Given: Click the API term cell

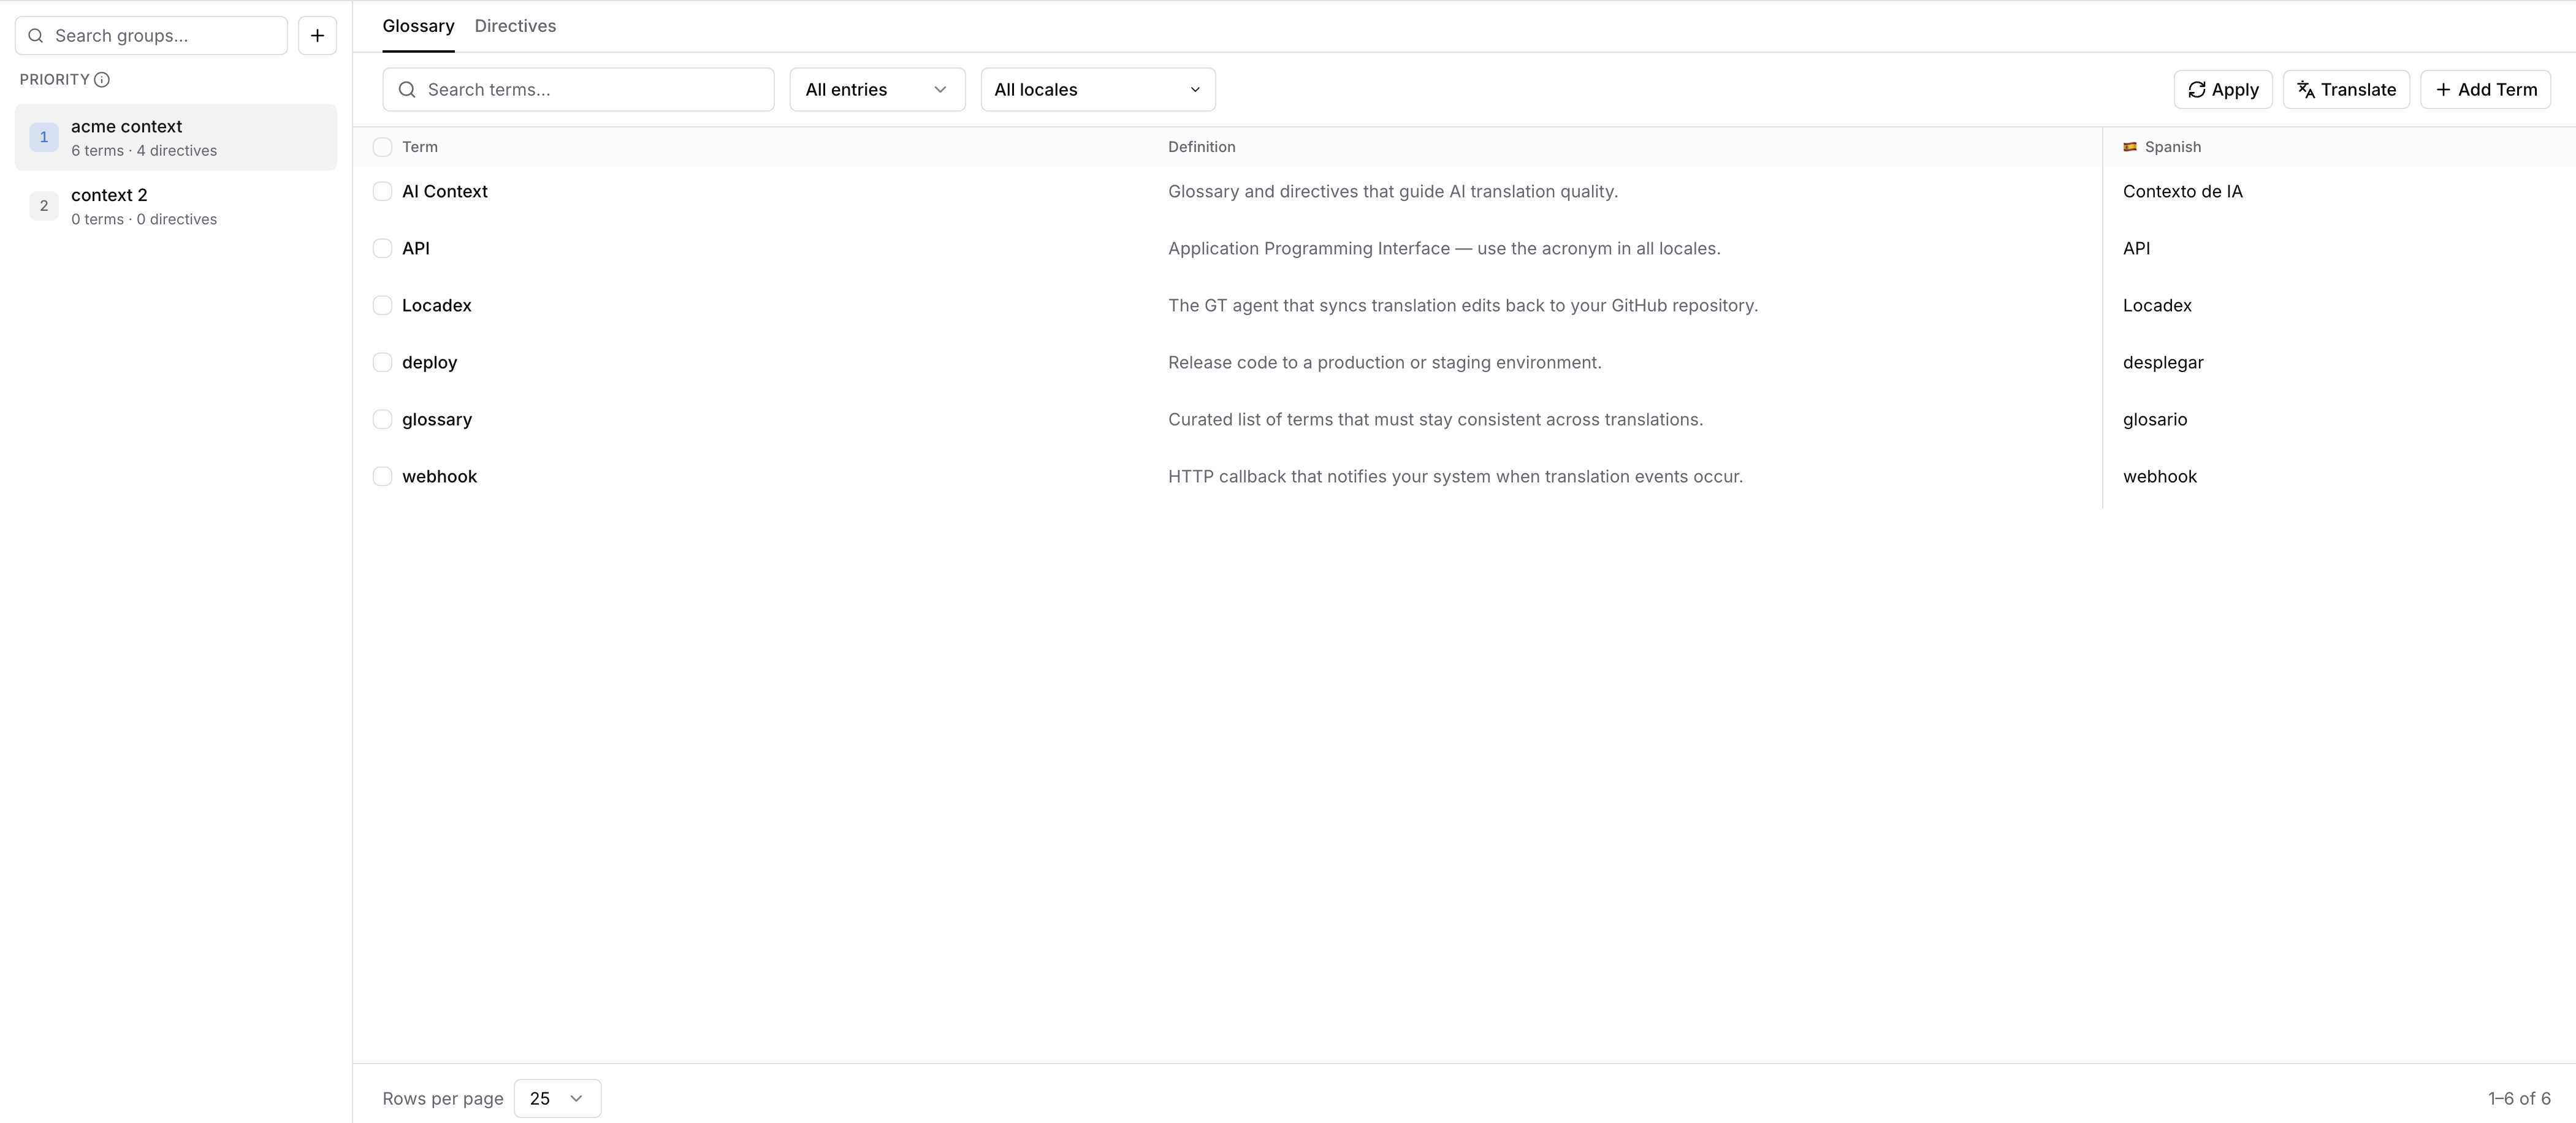Looking at the screenshot, I should (x=416, y=248).
